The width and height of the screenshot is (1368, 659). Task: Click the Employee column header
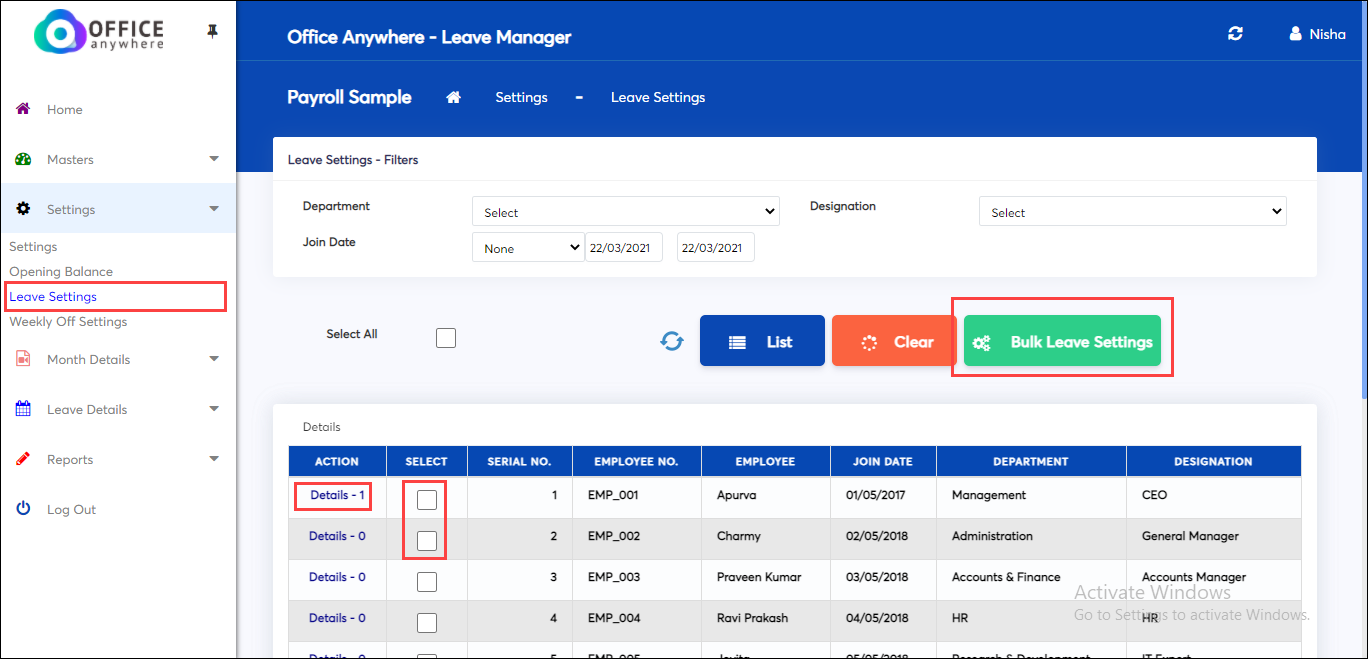point(765,461)
